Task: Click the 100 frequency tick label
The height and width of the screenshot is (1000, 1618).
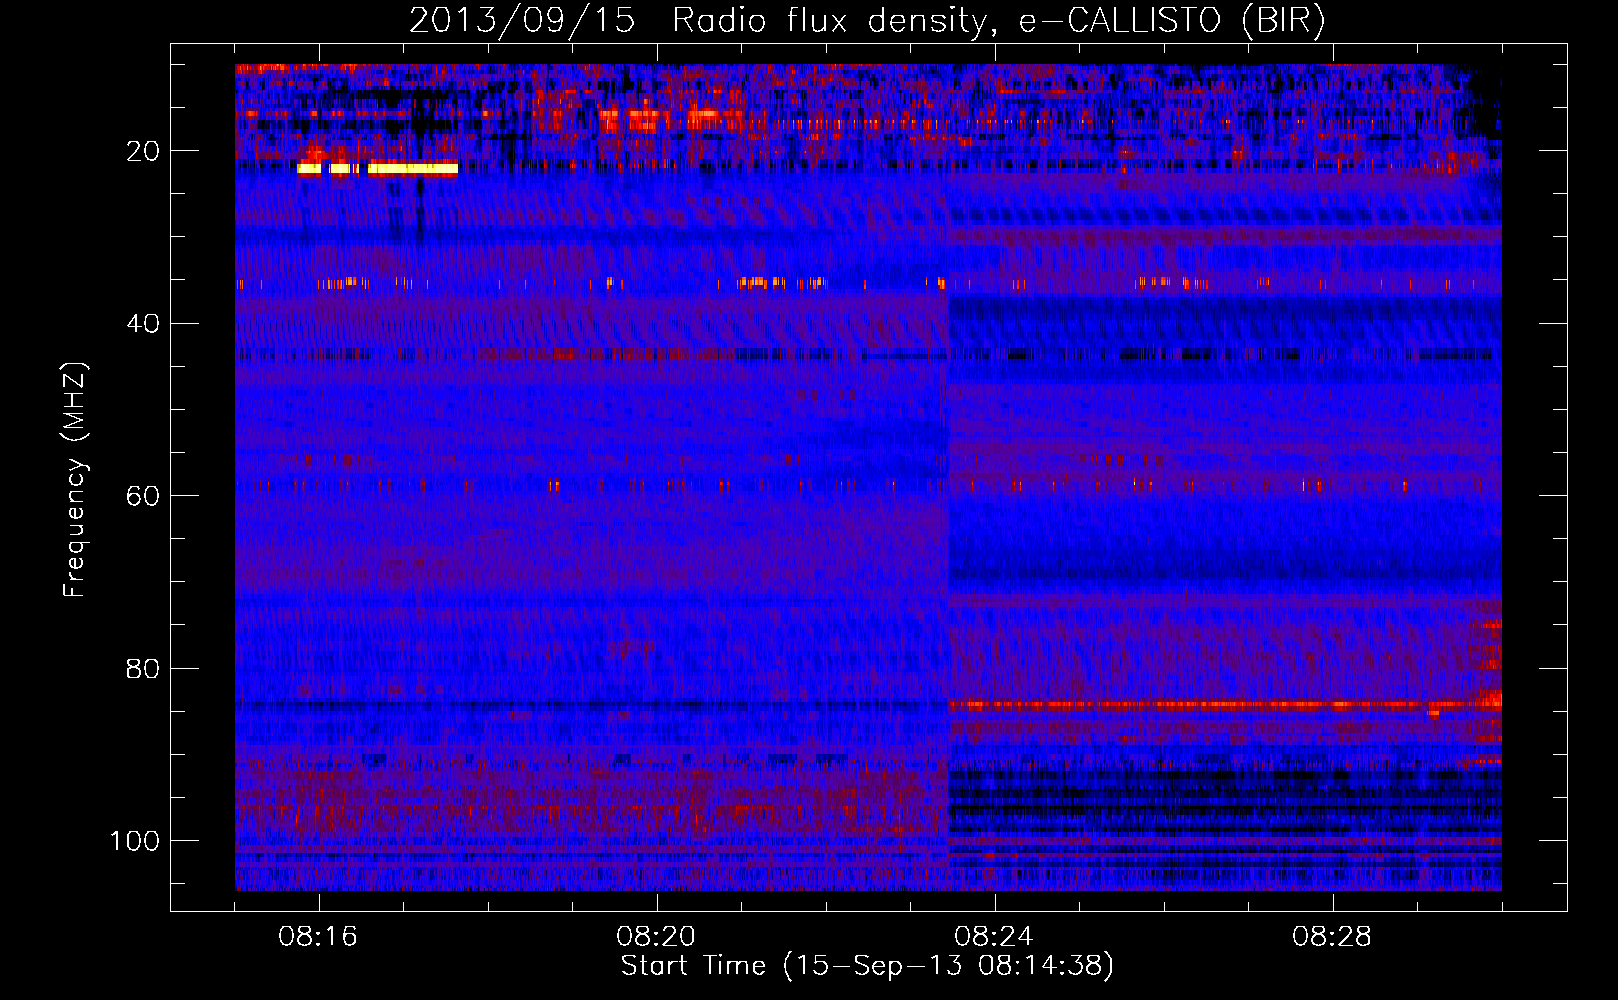Action: click(x=135, y=841)
